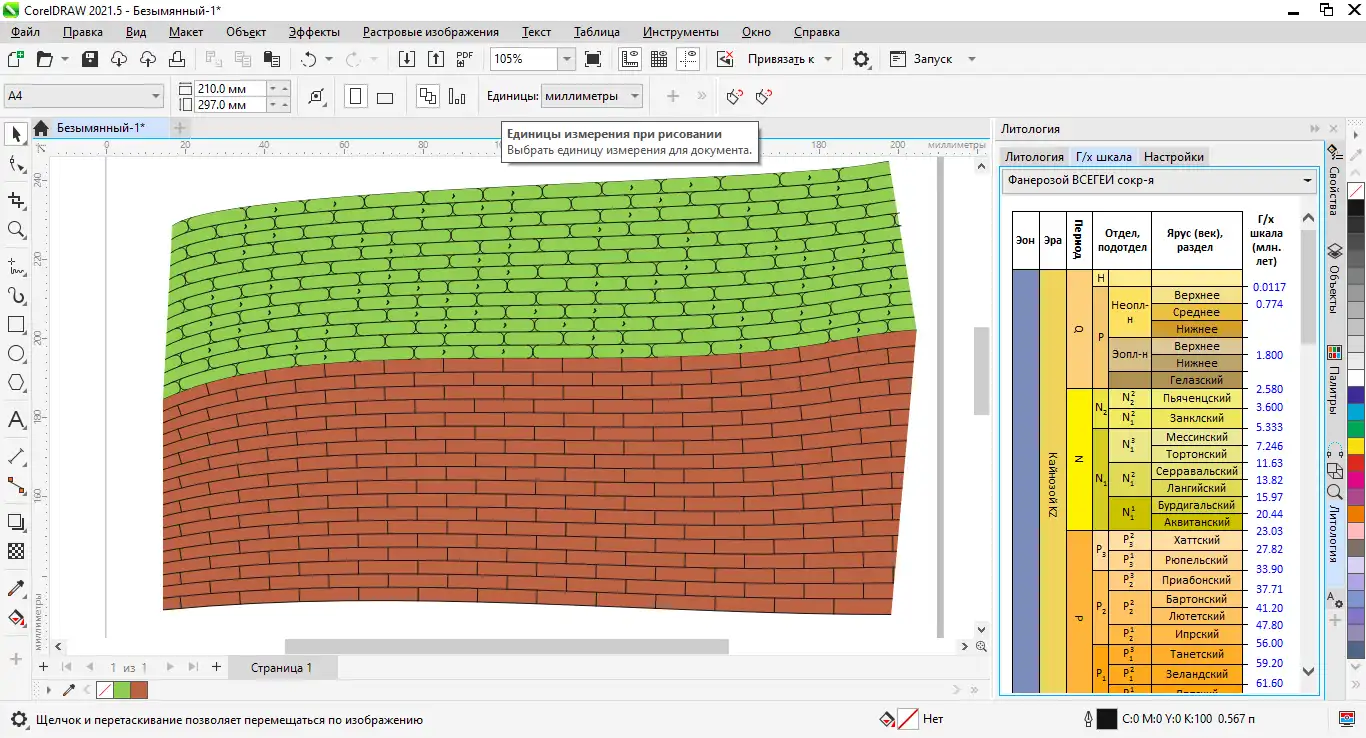
Task: Select the Pick tool in toolbox
Action: (x=16, y=134)
